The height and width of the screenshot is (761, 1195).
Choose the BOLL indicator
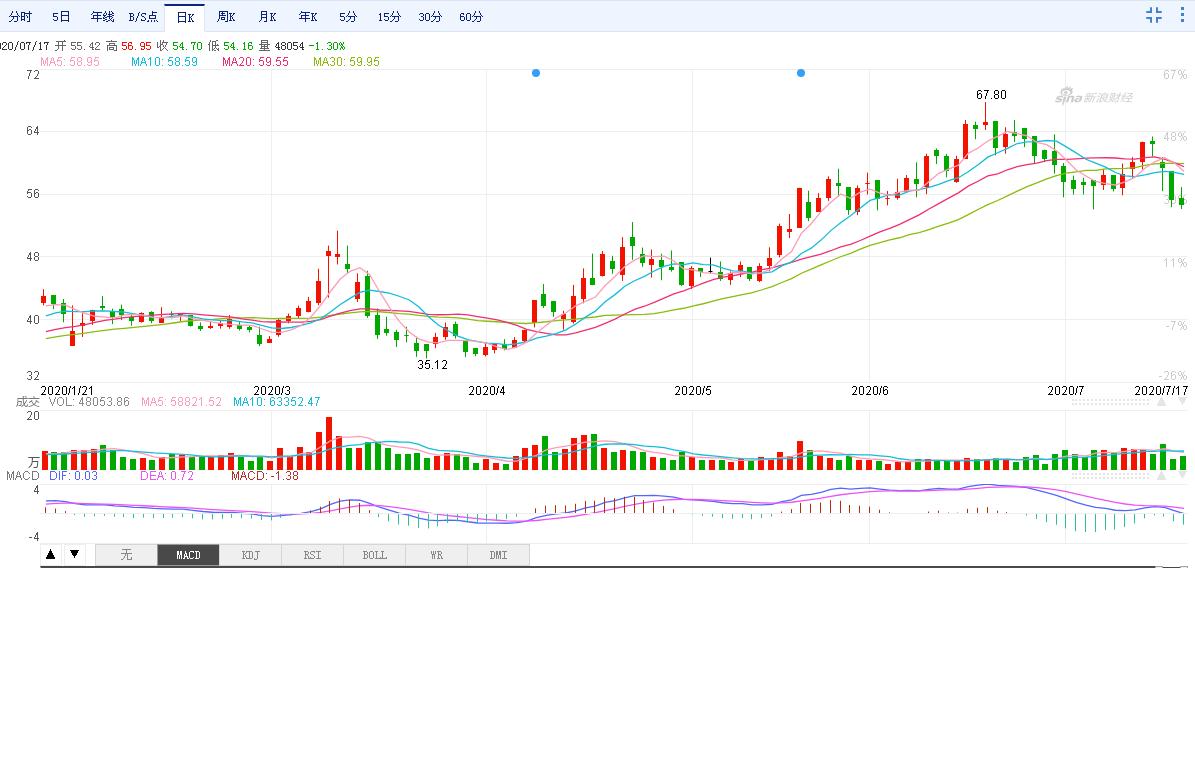374,555
